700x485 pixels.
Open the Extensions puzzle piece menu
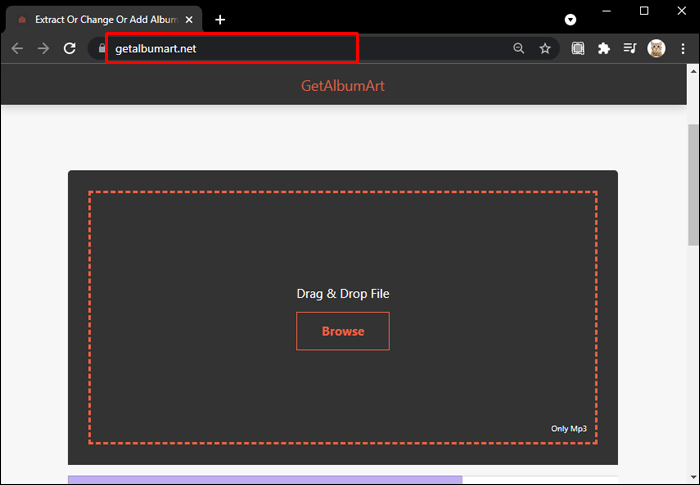604,48
